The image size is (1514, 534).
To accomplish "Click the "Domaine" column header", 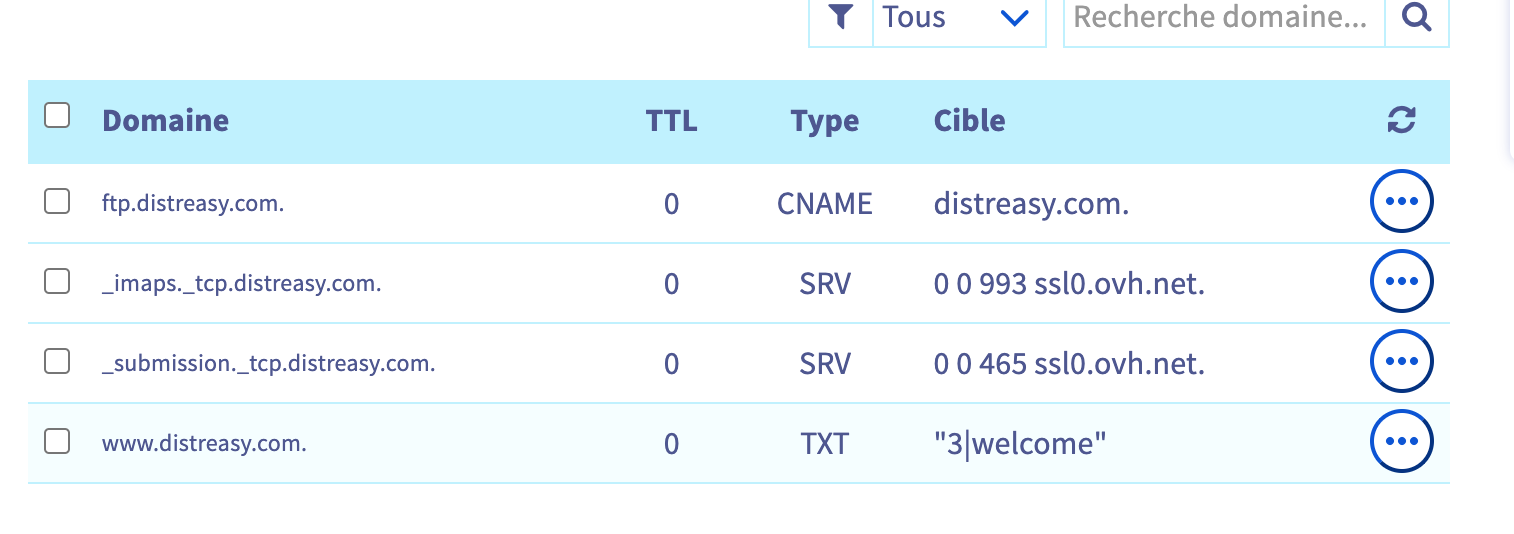I will pyautogui.click(x=165, y=121).
